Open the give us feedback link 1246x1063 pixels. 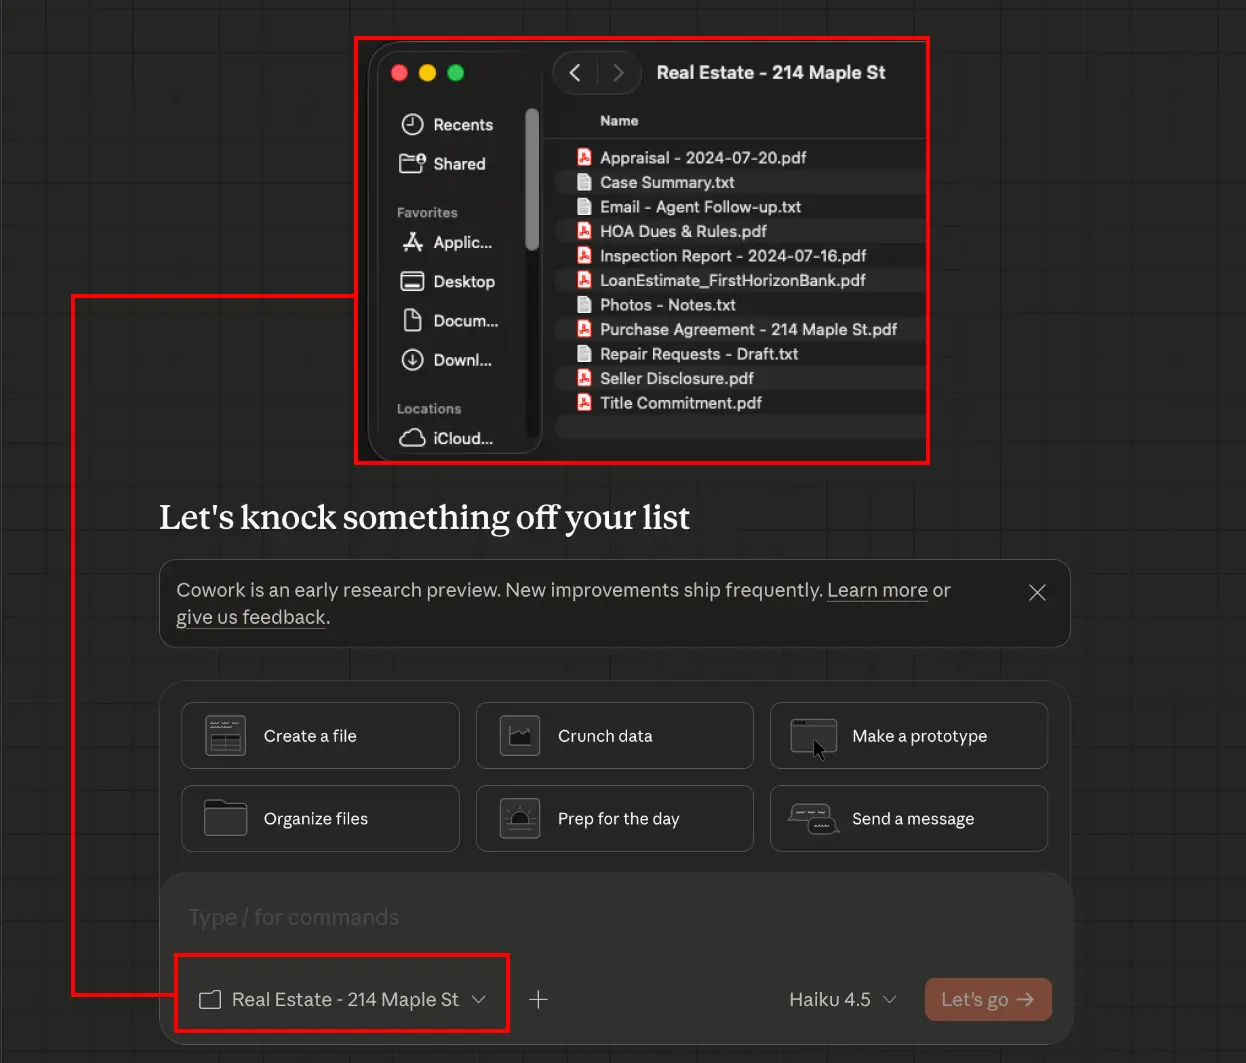tap(251, 617)
